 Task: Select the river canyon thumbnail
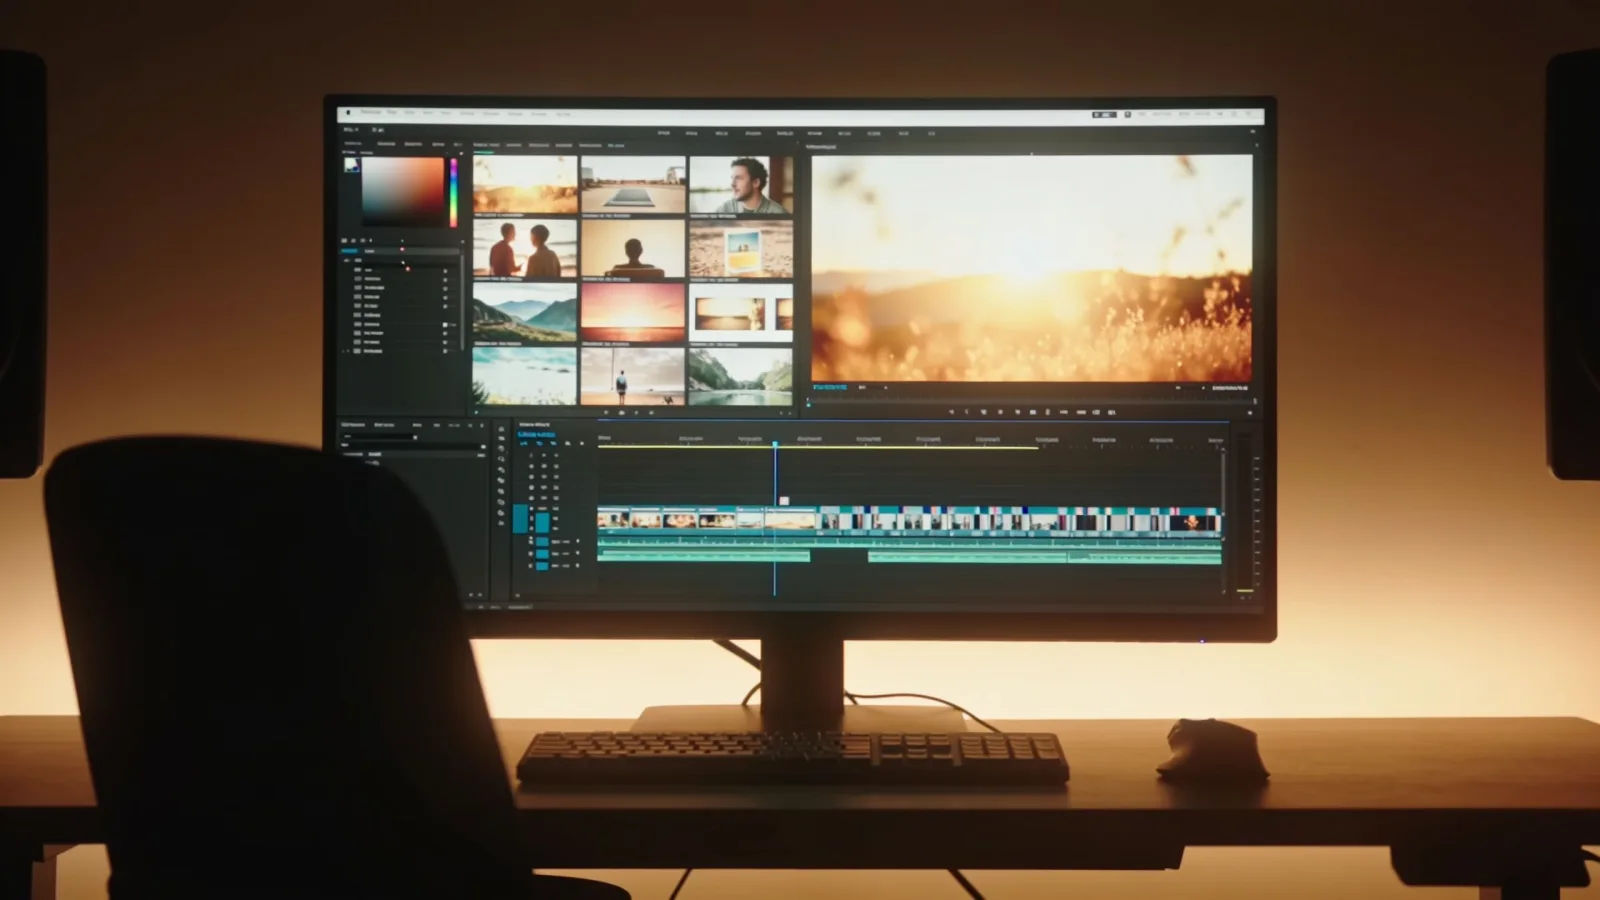coord(741,376)
